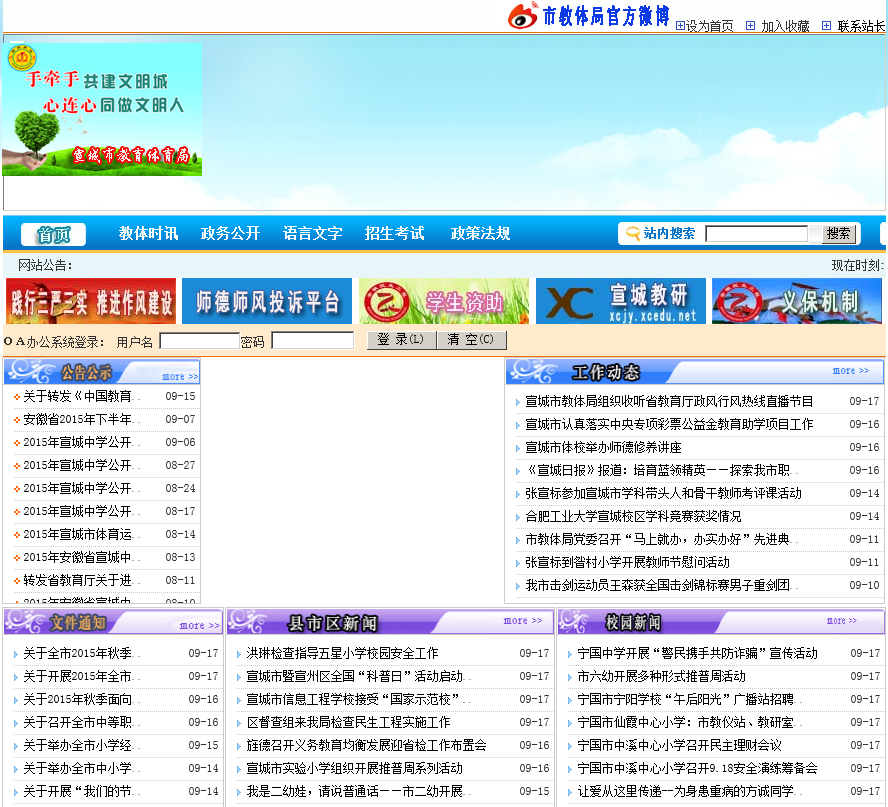
Task: Open 宣城市教体局组织收听省教育厅政风行风热线直播节目
Action: 669,402
